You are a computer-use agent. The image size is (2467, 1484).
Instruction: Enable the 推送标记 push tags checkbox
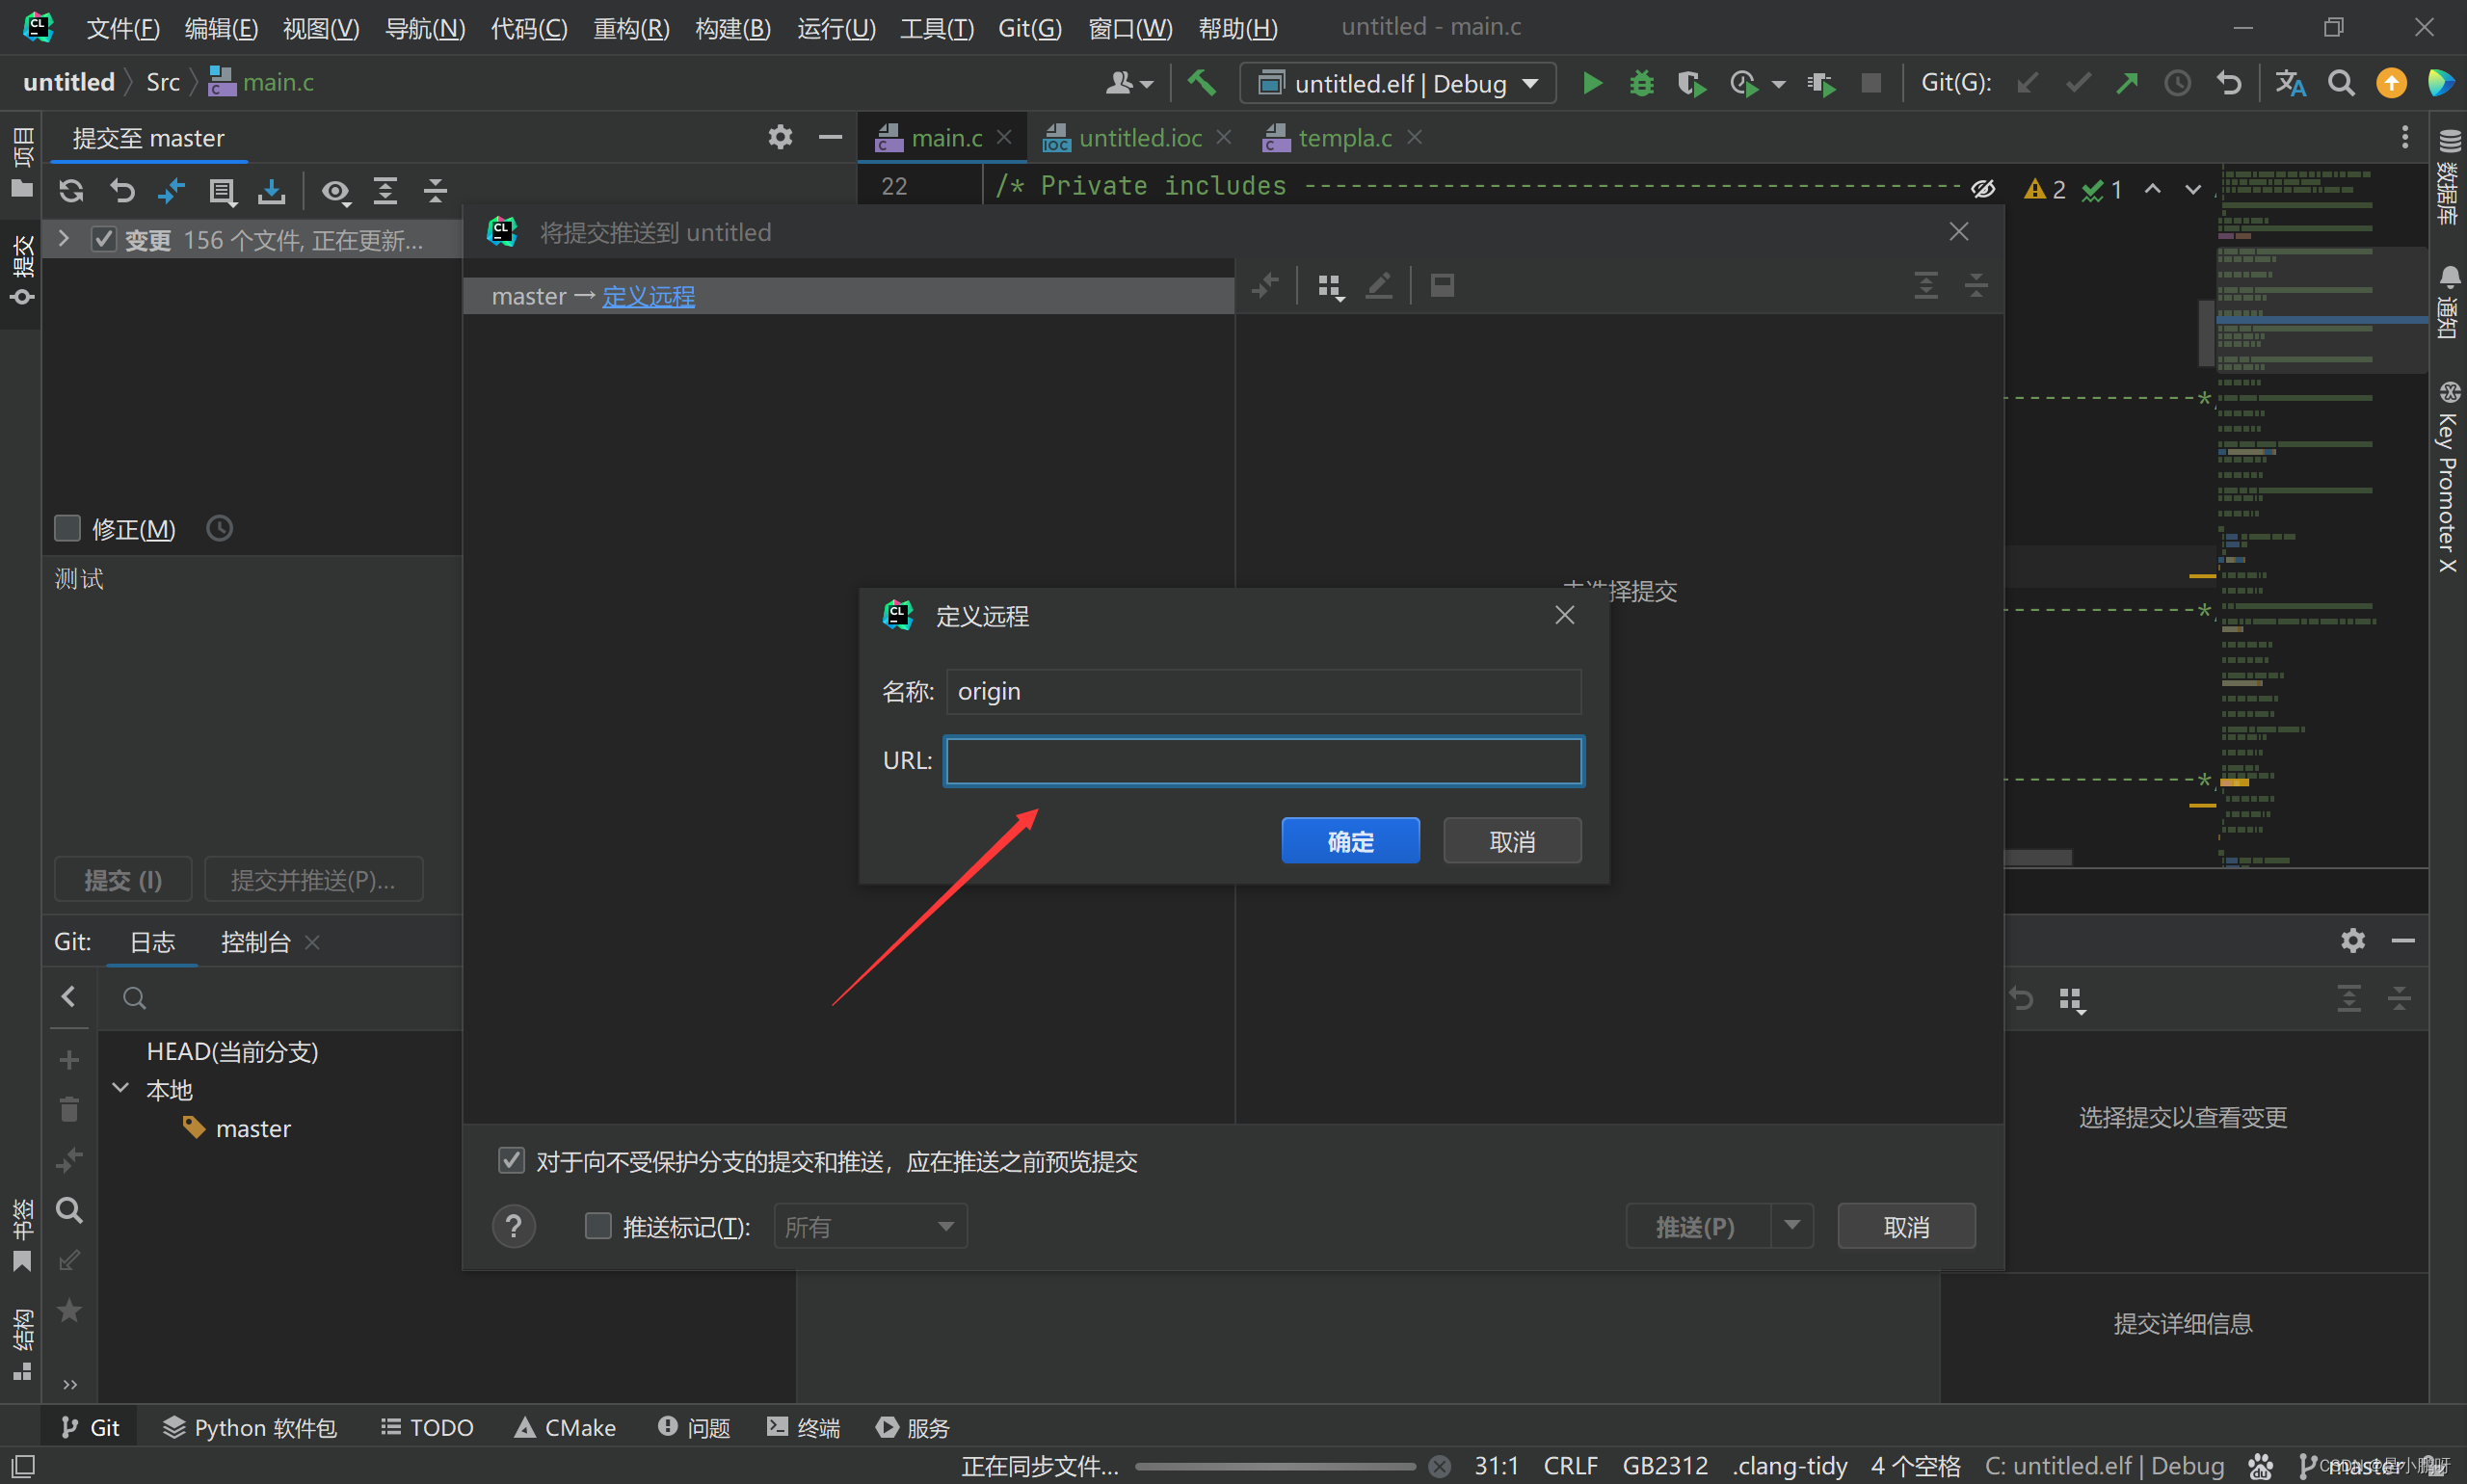(598, 1226)
